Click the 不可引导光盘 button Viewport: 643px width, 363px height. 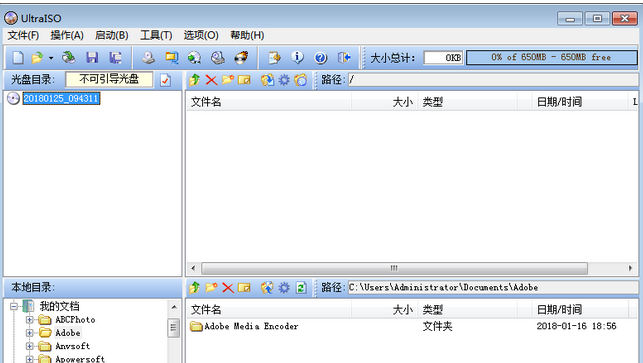pos(109,79)
